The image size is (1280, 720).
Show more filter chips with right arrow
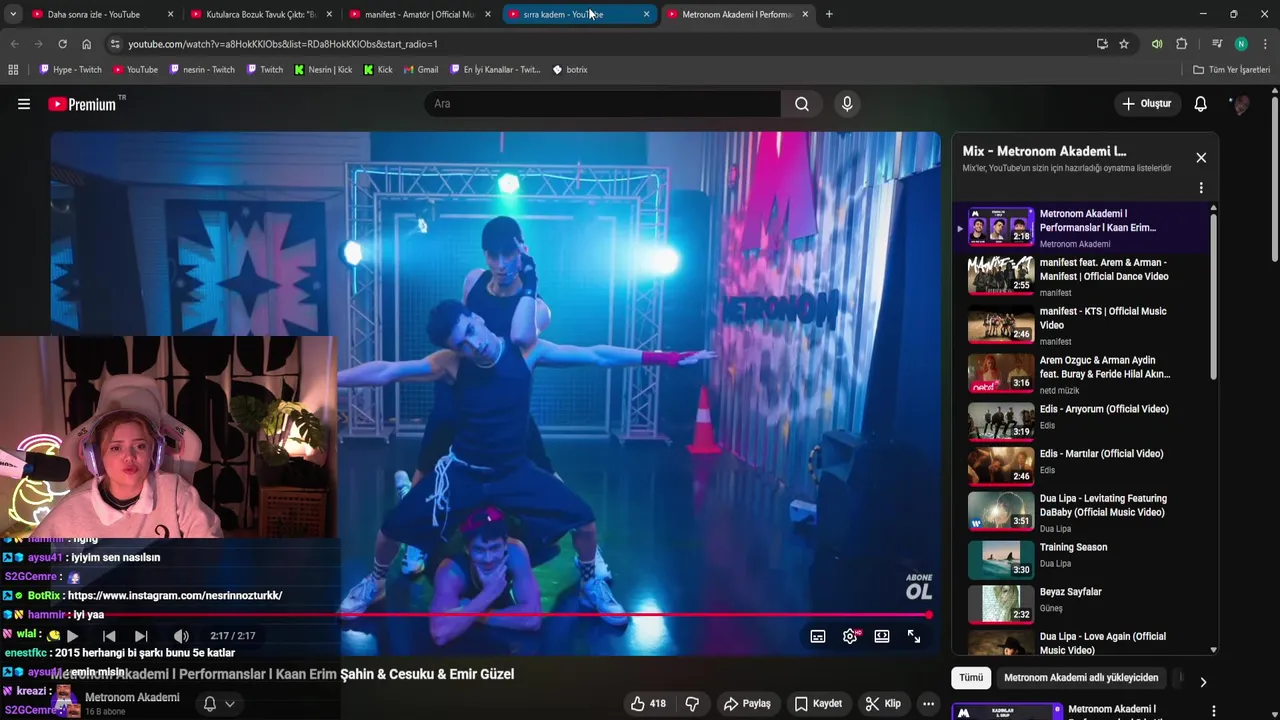tap(1203, 682)
